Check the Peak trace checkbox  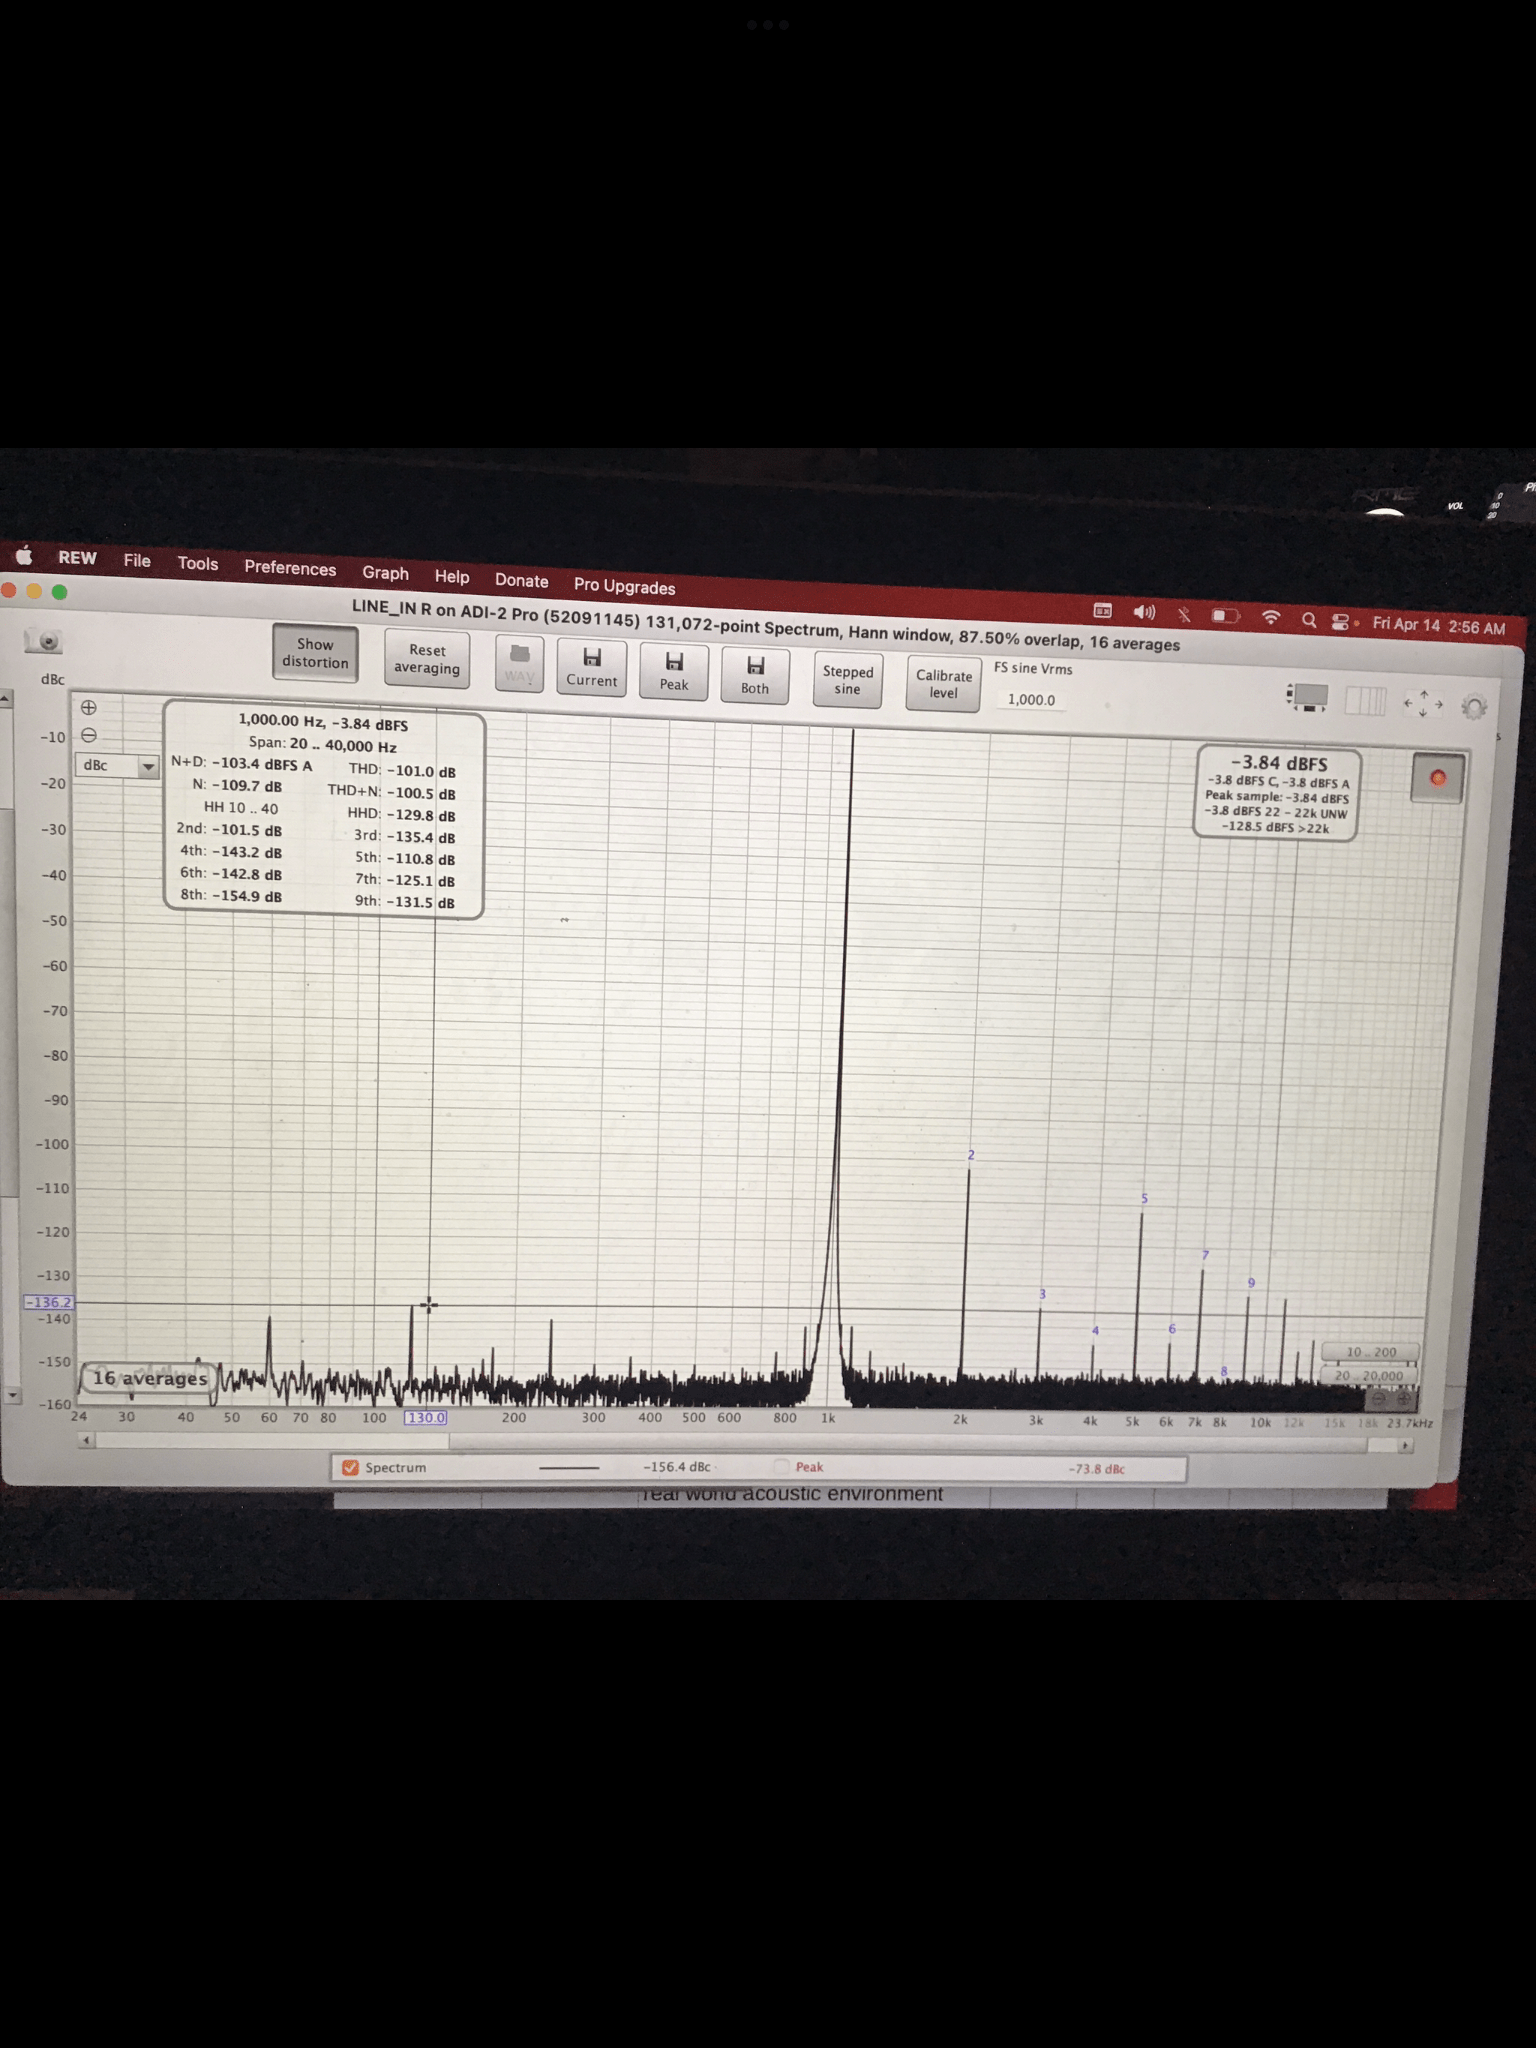(x=781, y=1467)
